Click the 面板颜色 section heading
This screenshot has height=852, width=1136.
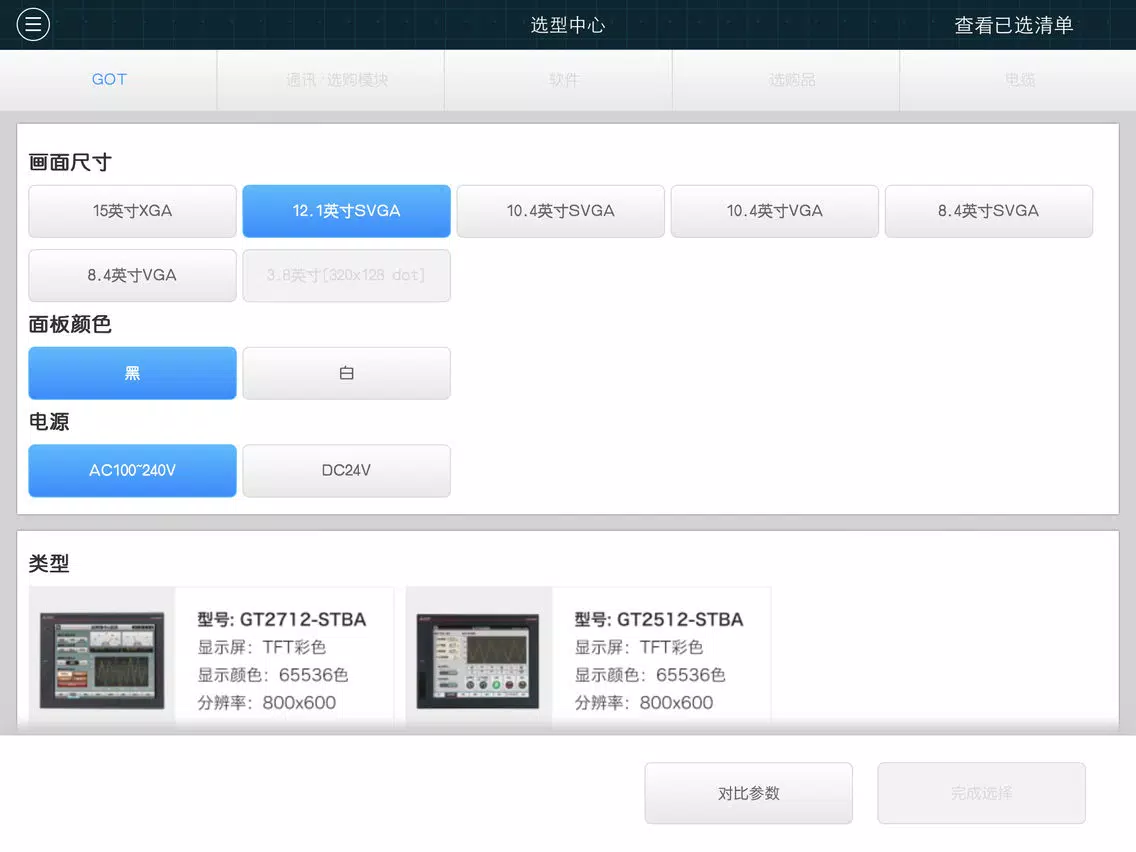[70, 324]
